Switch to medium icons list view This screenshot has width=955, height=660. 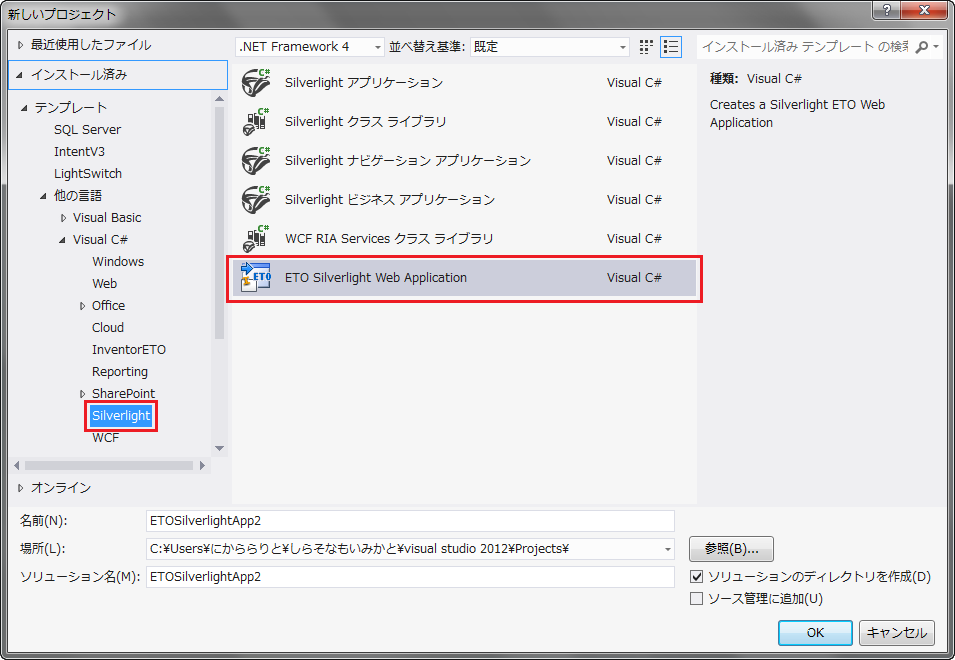(x=671, y=47)
